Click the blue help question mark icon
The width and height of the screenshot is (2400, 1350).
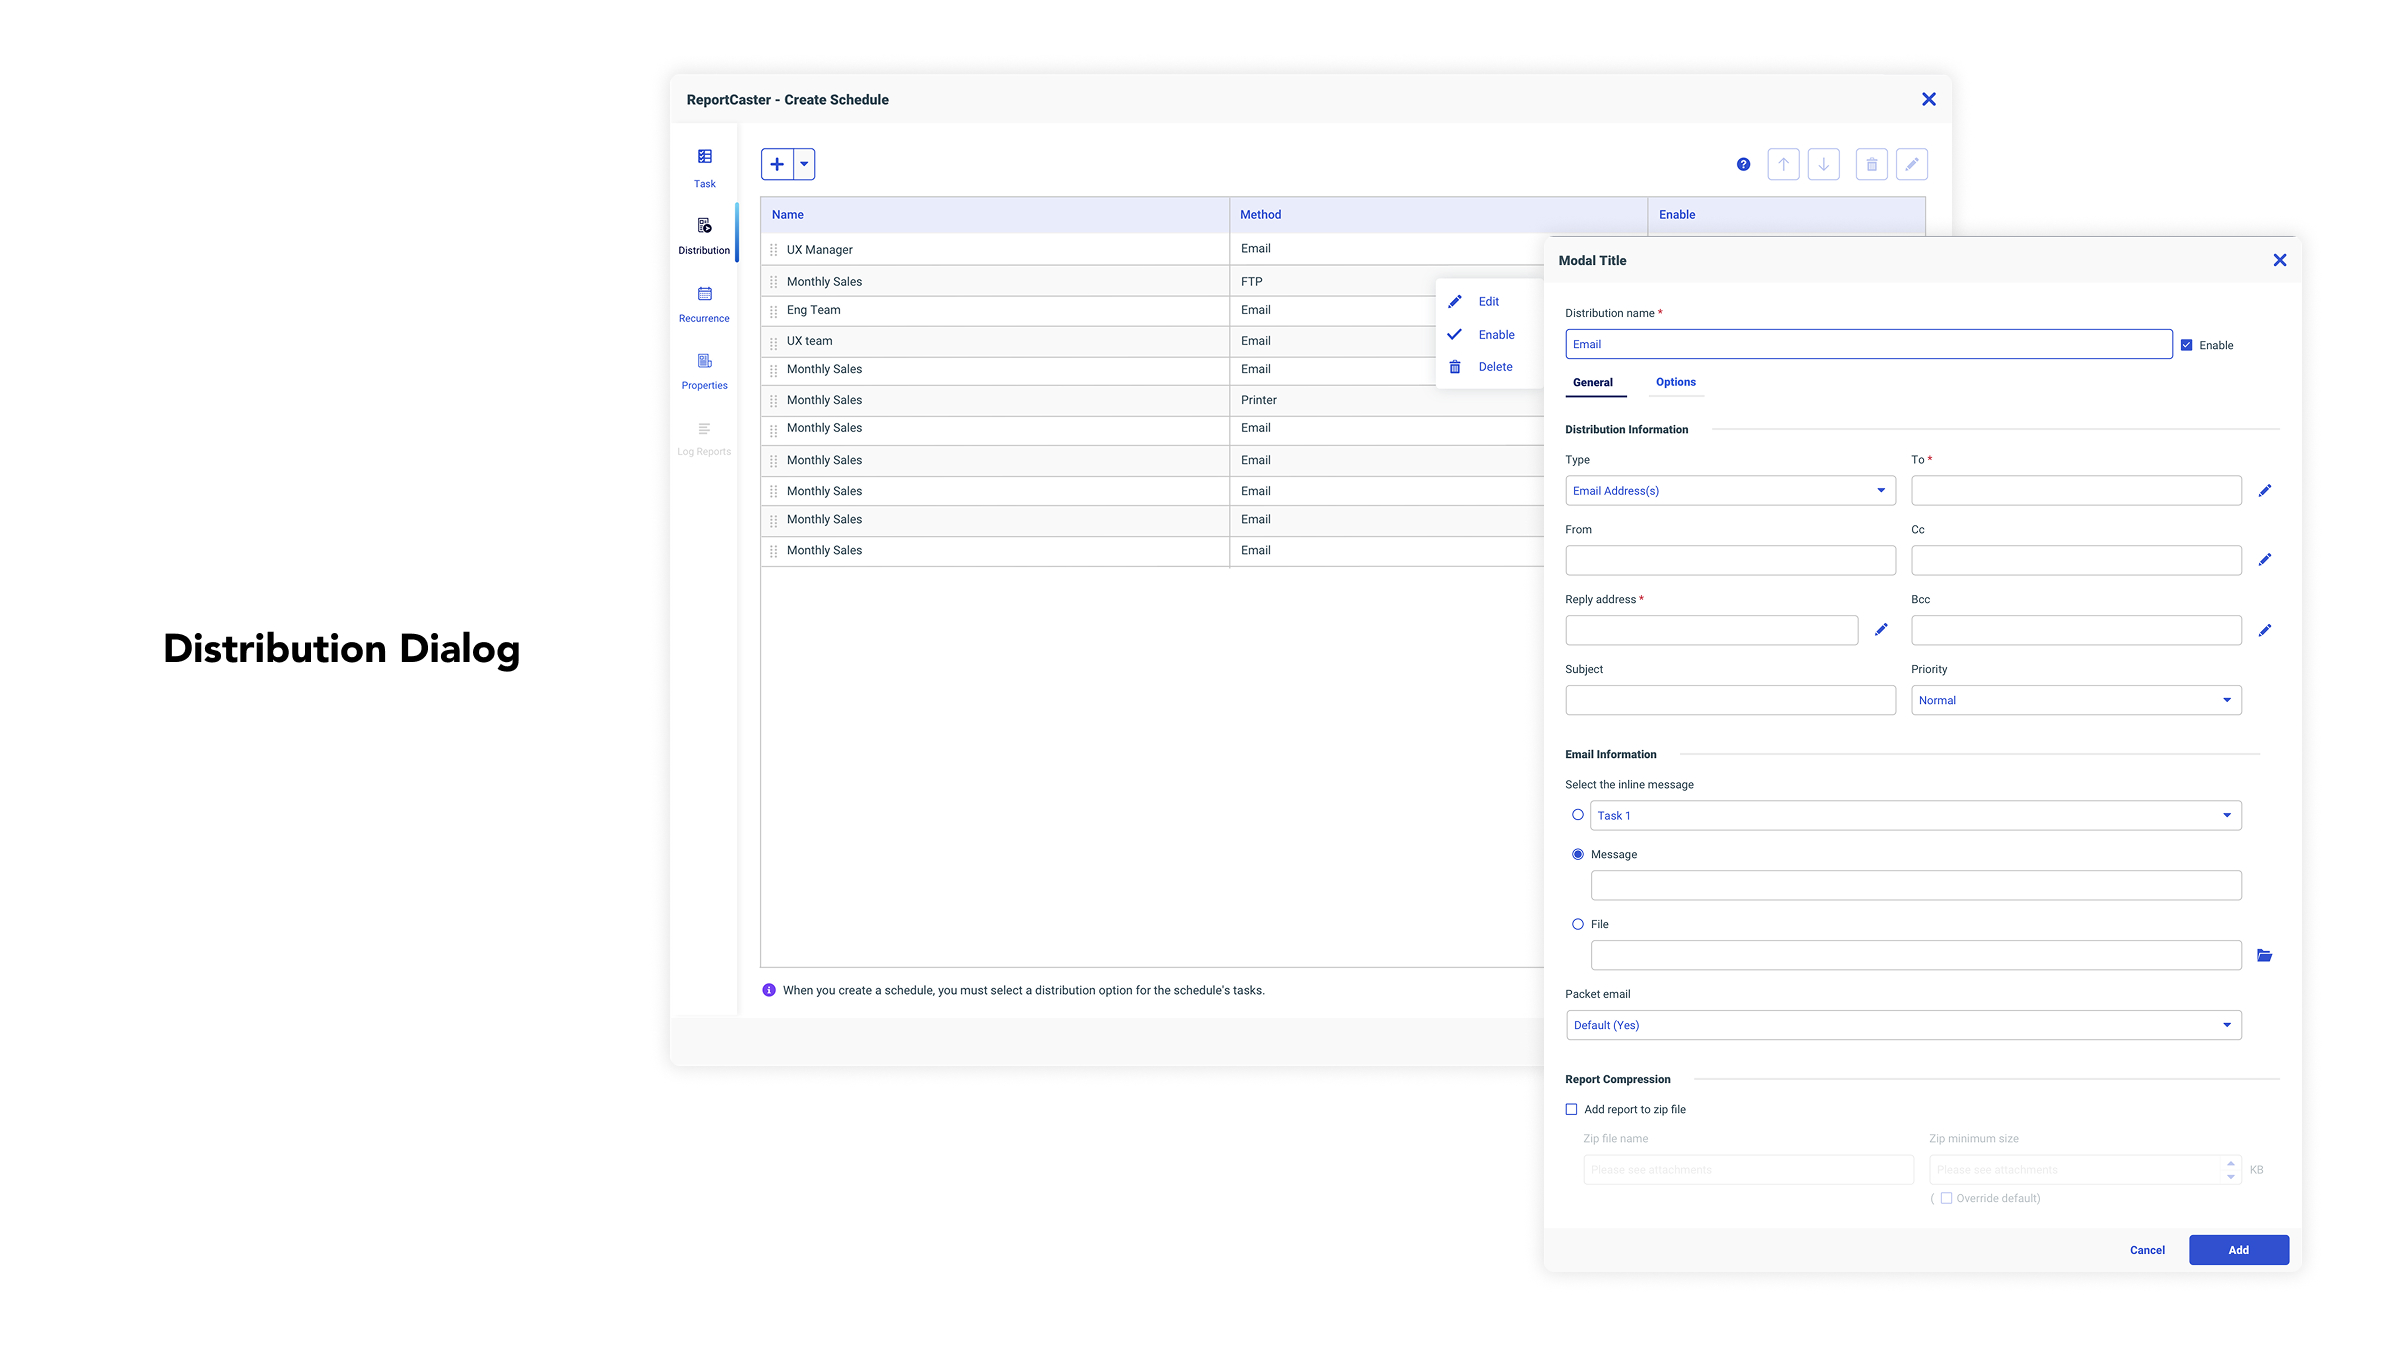coord(1743,164)
